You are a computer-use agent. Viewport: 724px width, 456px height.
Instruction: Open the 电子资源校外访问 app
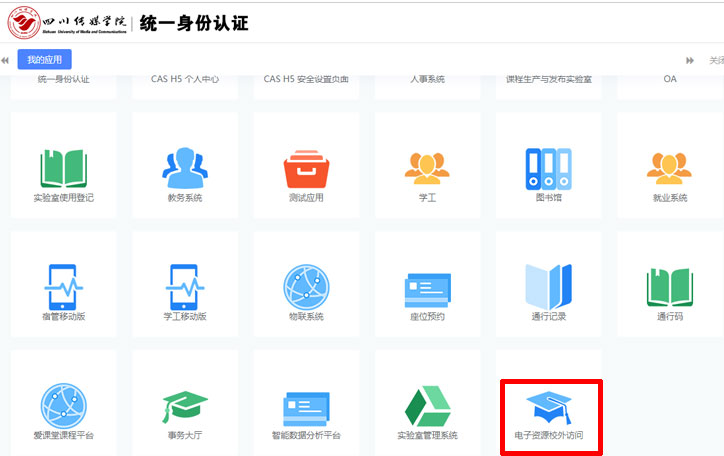pyautogui.click(x=548, y=409)
